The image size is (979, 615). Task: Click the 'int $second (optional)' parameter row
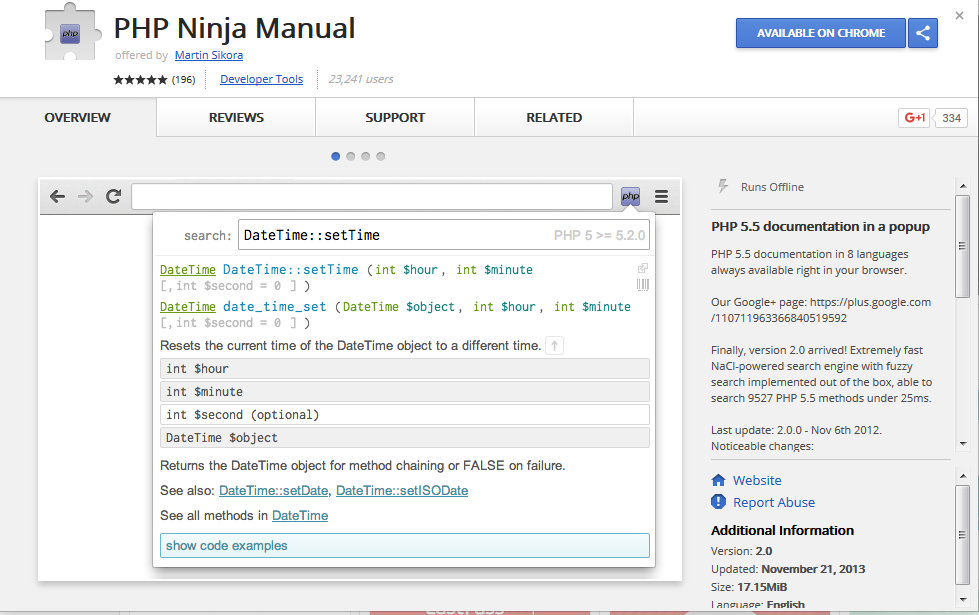pos(405,415)
